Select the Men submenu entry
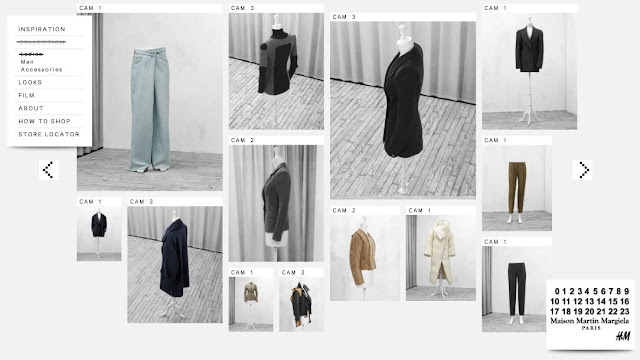 point(27,62)
